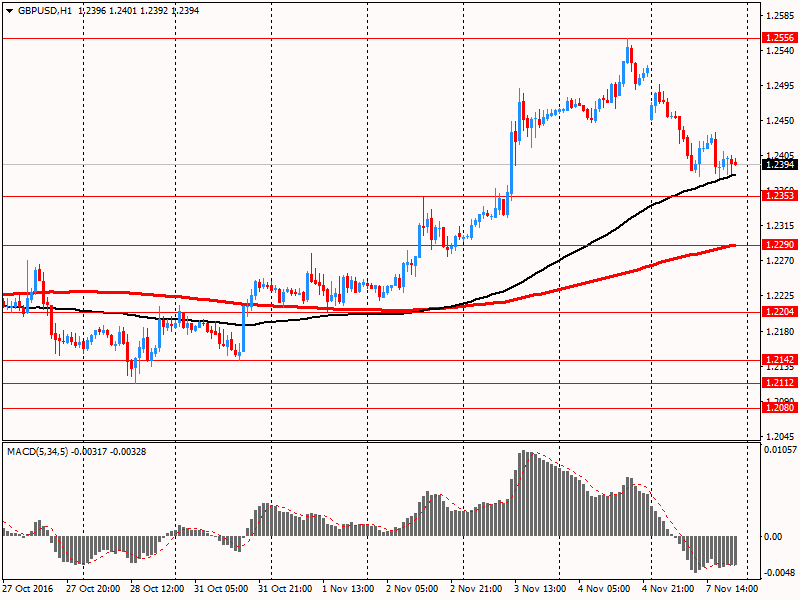Click the 1.2045 price scale value
This screenshot has height=600, width=800.
[x=781, y=437]
